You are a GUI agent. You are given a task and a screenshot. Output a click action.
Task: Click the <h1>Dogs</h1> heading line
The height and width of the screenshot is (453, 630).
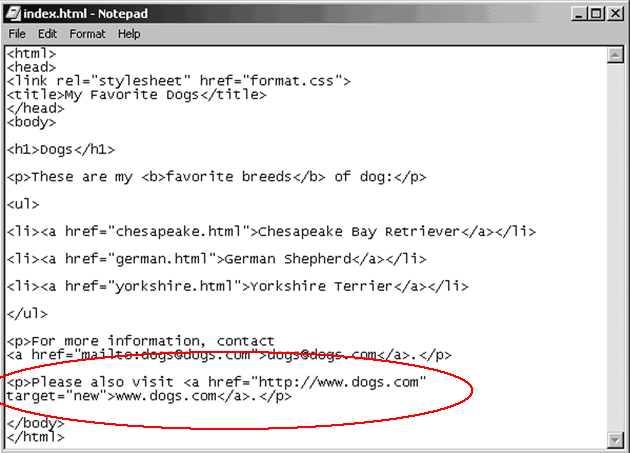click(x=61, y=150)
